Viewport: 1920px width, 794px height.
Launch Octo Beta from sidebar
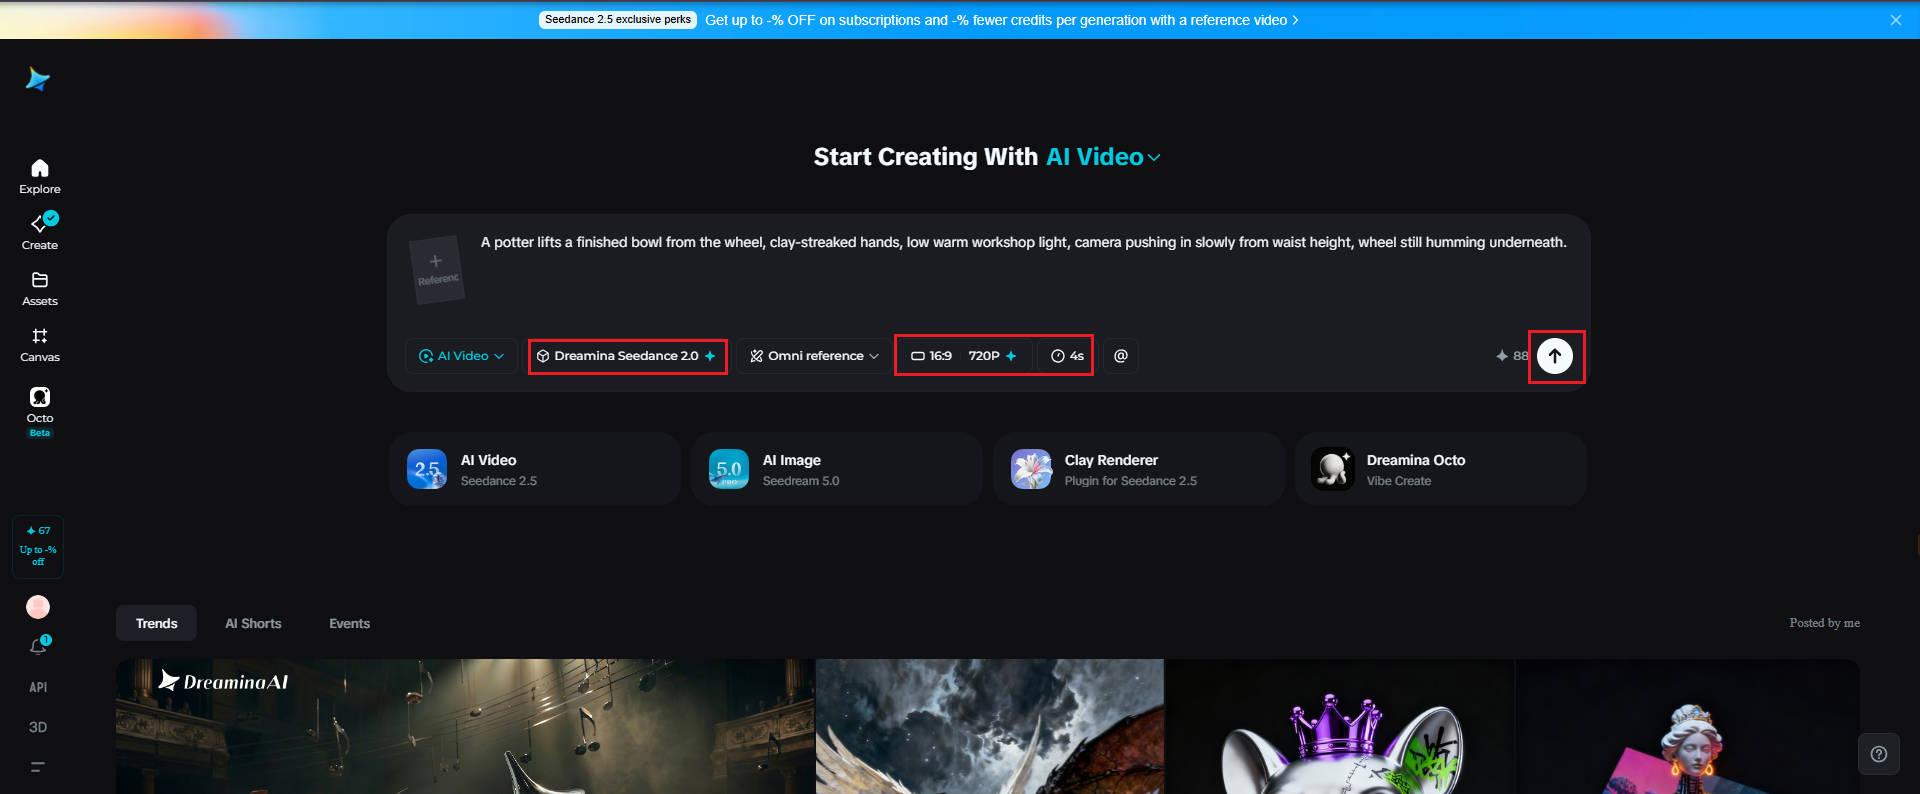point(40,411)
